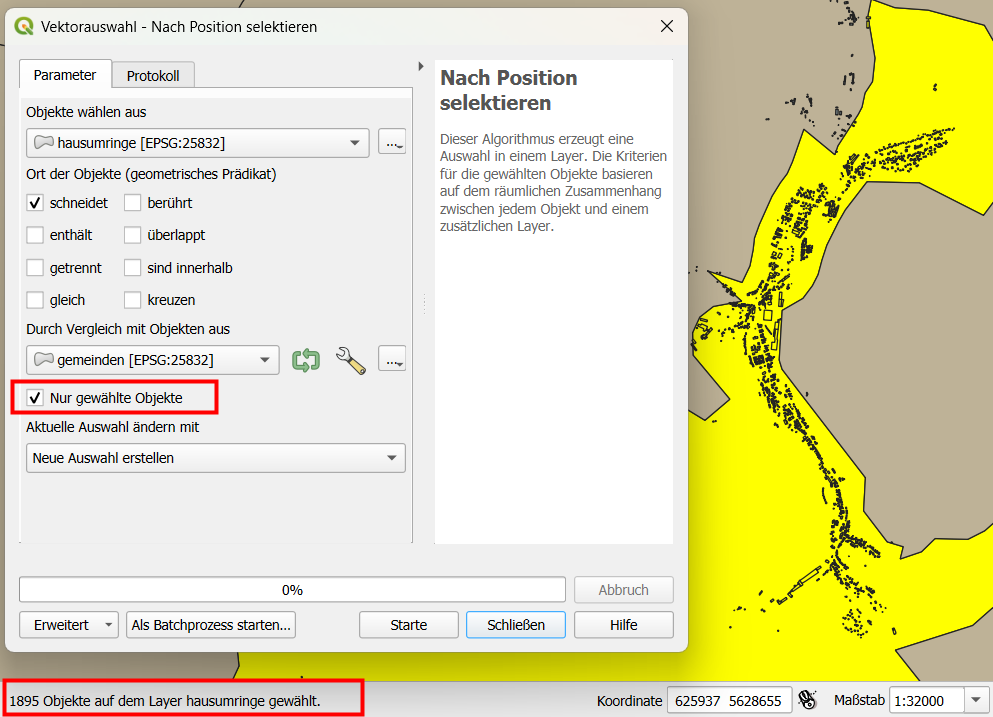Enable the getrennt predicate checkbox
This screenshot has height=717, width=993.
click(35, 268)
